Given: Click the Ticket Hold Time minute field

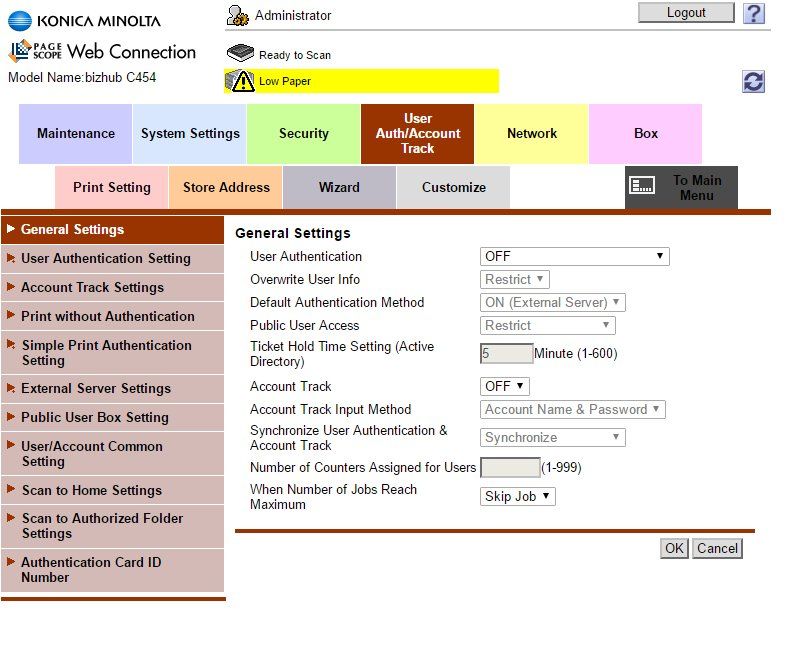Looking at the screenshot, I should click(507, 353).
